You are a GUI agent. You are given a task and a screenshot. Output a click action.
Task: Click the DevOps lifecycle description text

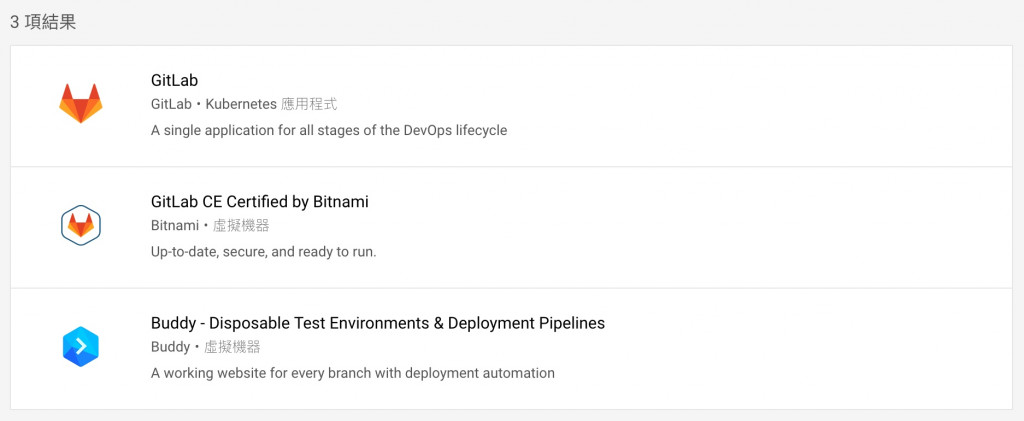(329, 130)
